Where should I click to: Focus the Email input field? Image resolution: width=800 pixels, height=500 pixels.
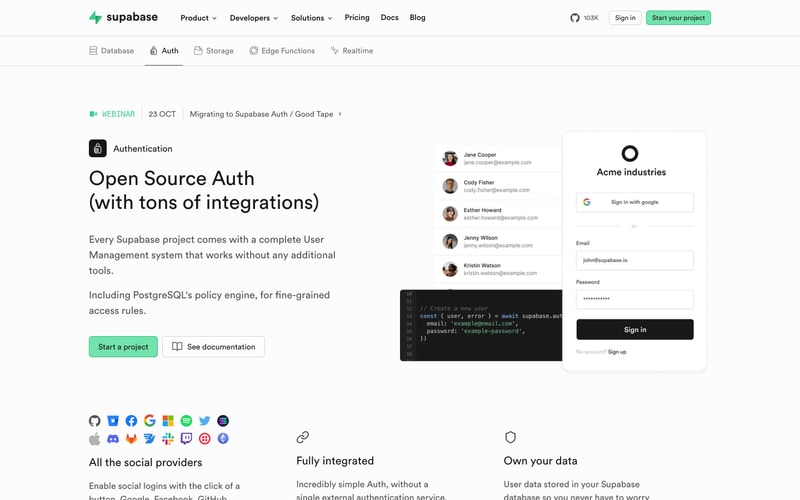(635, 260)
